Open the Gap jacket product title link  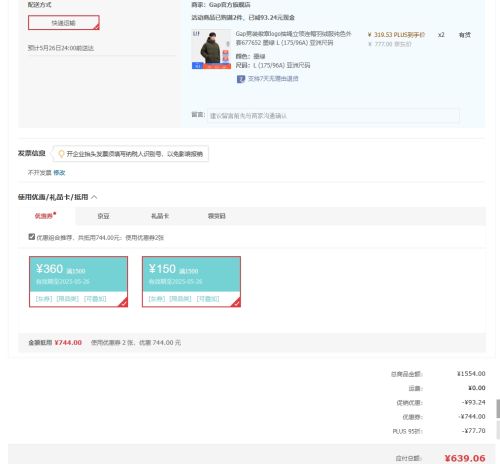[x=293, y=38]
